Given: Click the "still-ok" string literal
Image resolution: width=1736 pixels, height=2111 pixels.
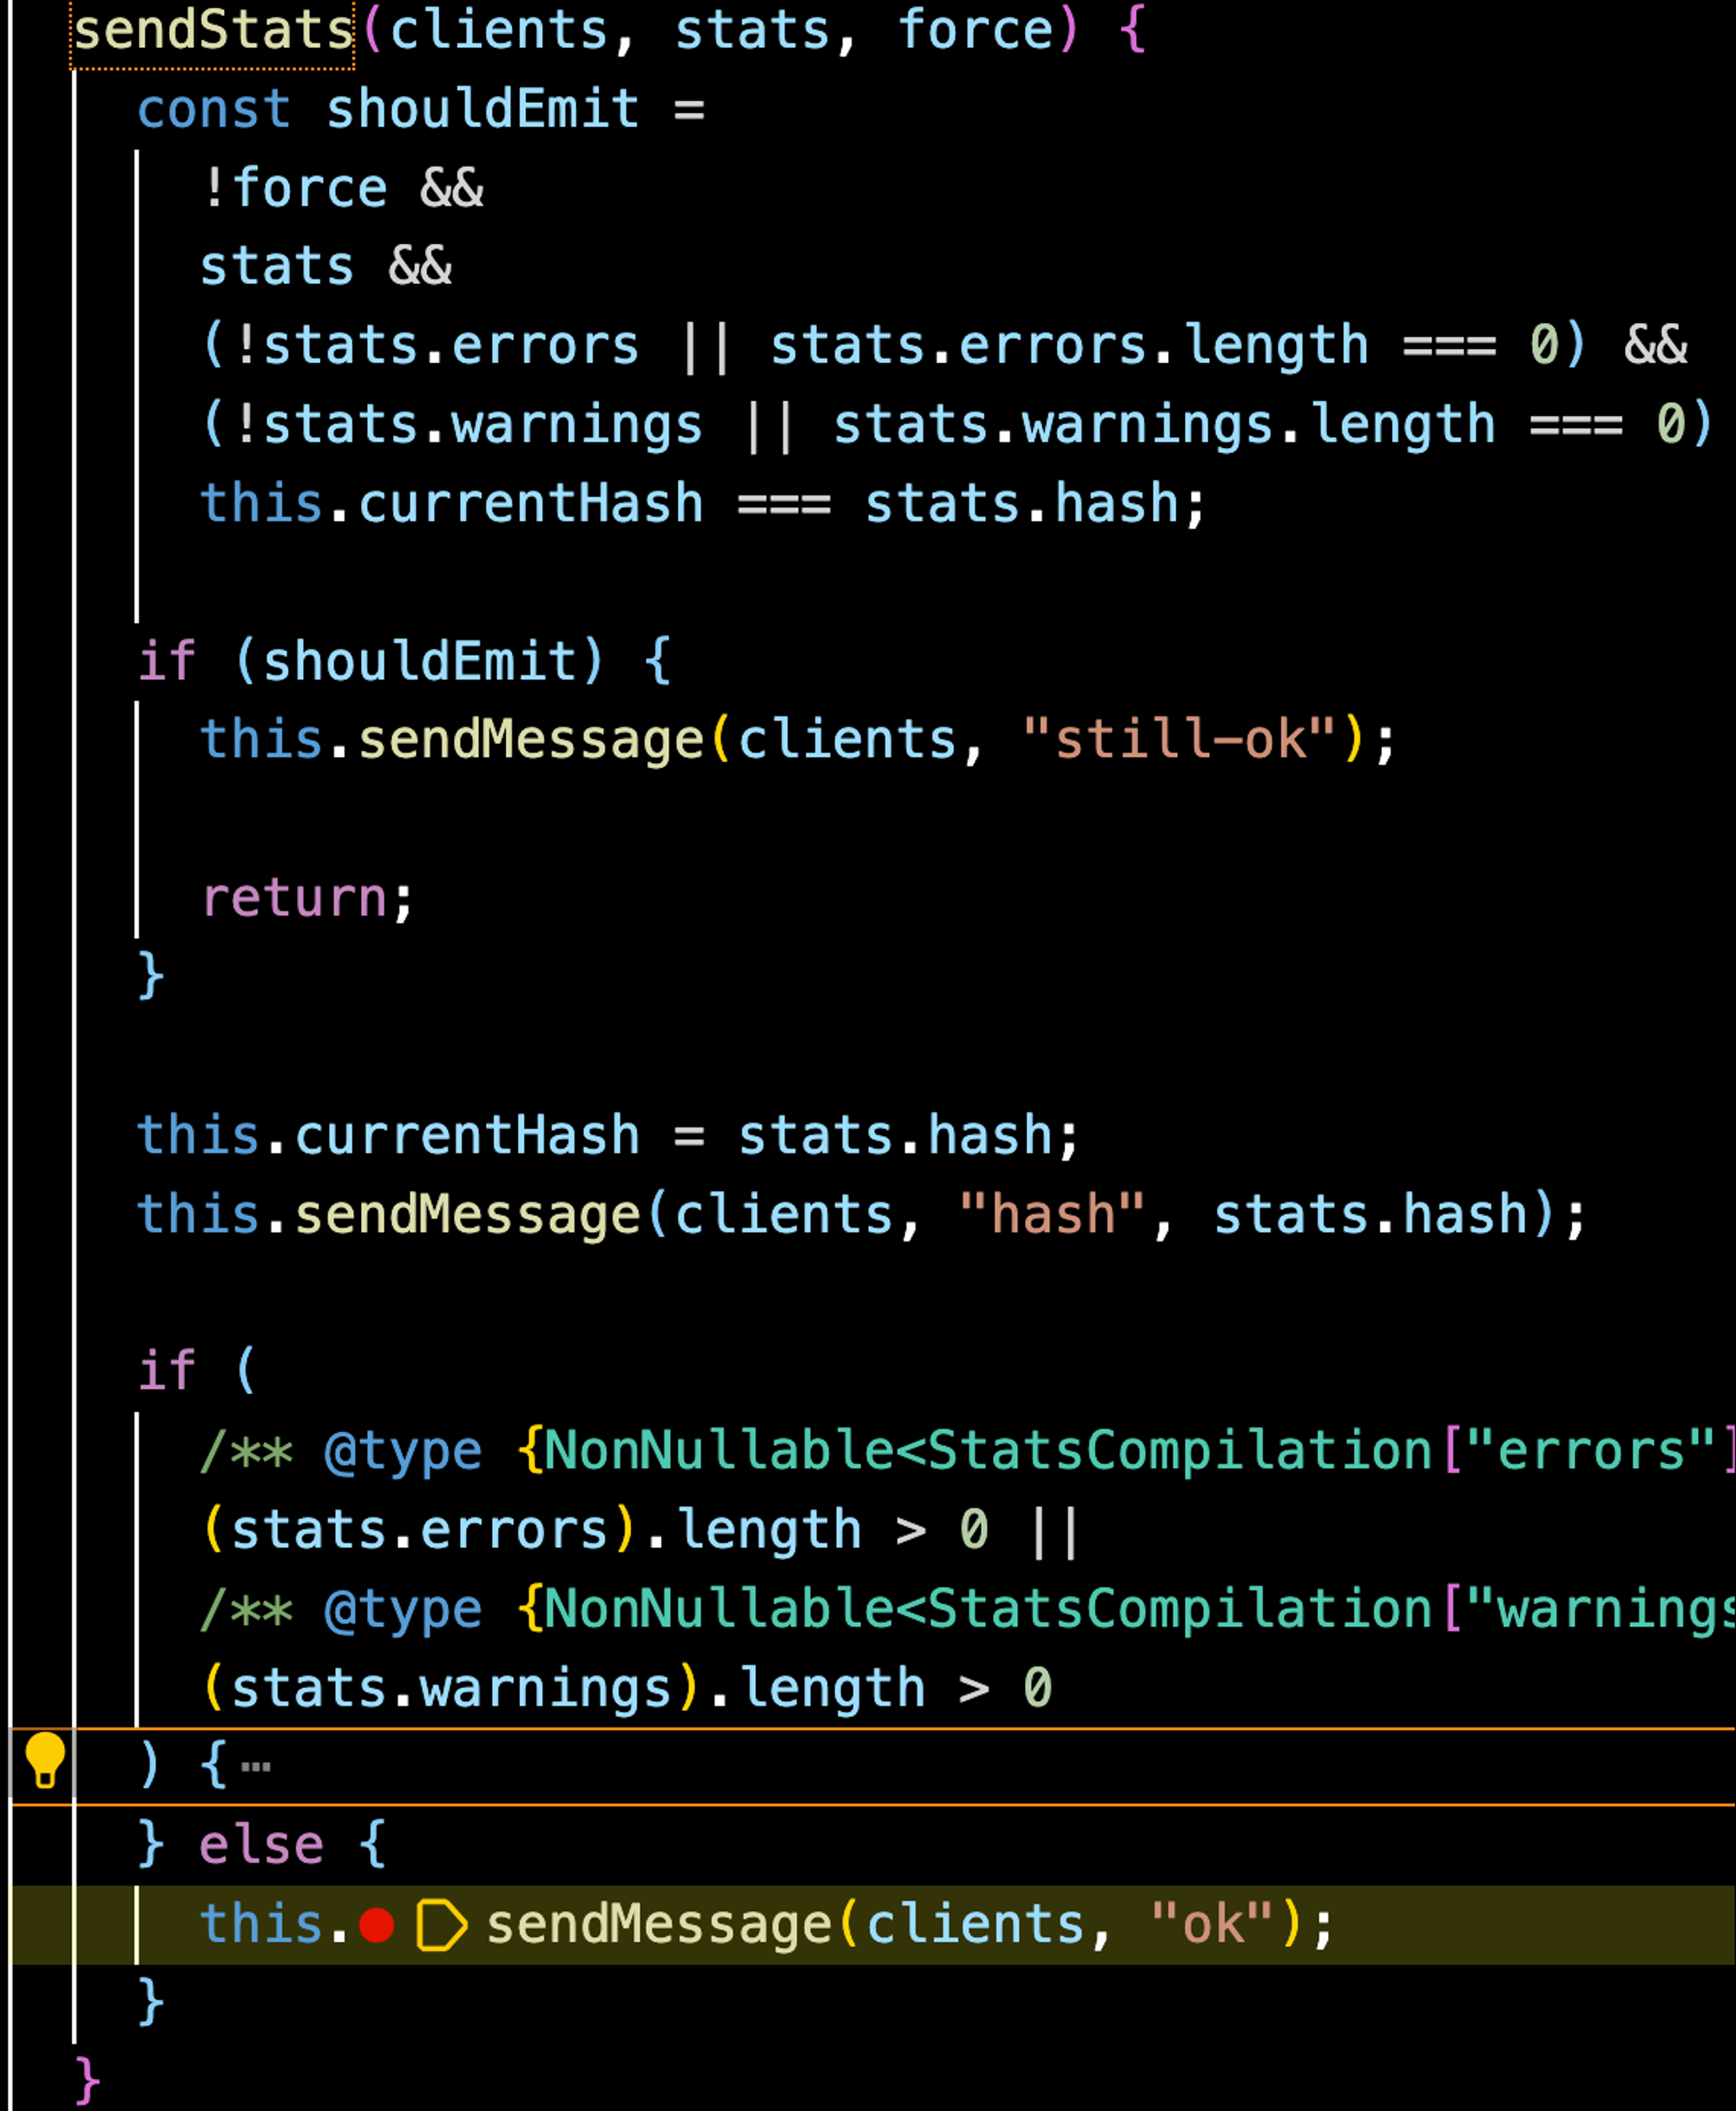Looking at the screenshot, I should click(1180, 740).
